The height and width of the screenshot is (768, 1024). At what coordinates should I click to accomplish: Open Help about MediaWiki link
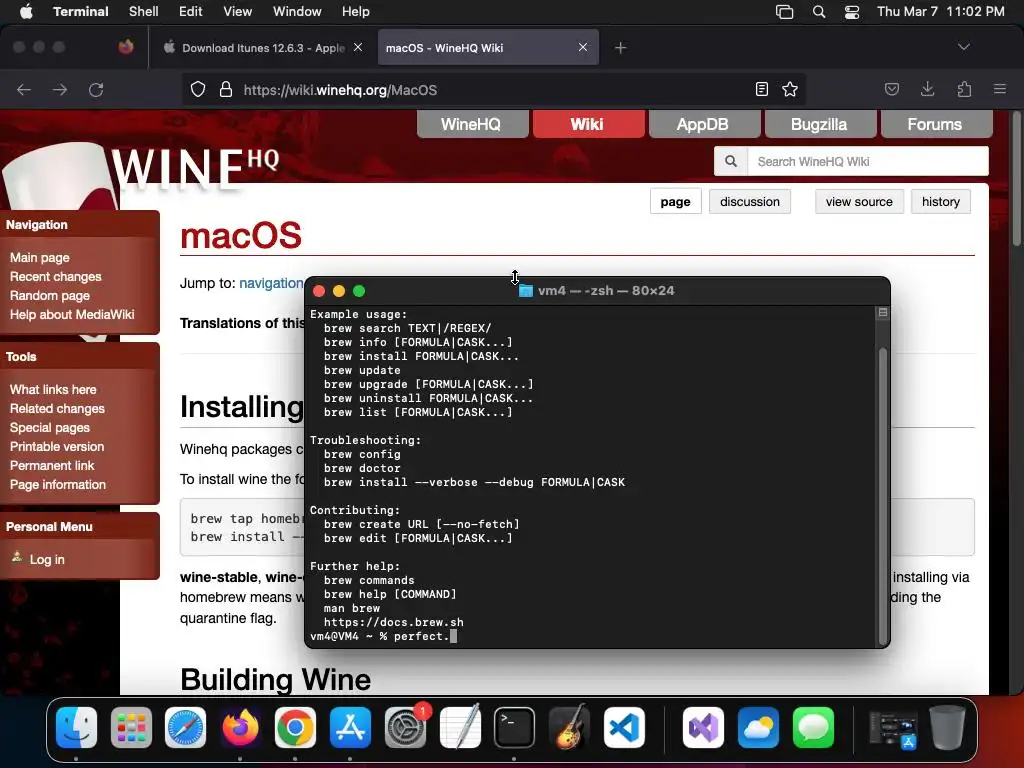tap(72, 314)
